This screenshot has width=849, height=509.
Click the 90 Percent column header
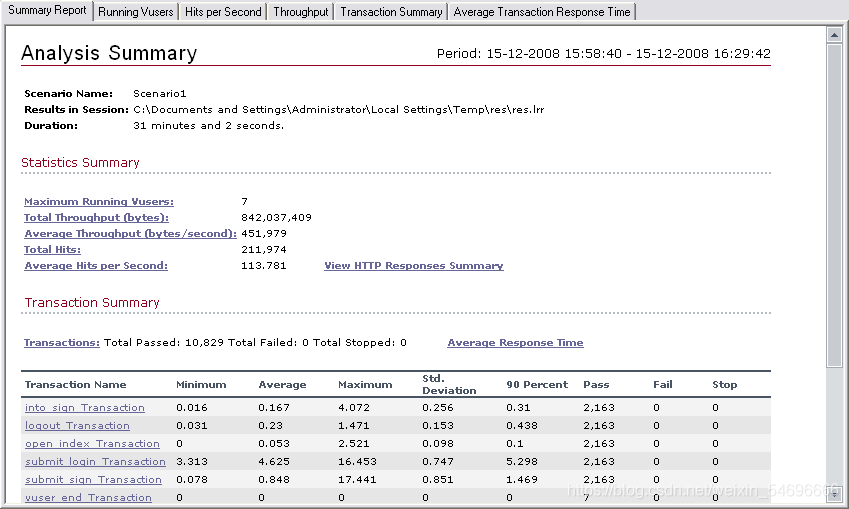[x=537, y=384]
